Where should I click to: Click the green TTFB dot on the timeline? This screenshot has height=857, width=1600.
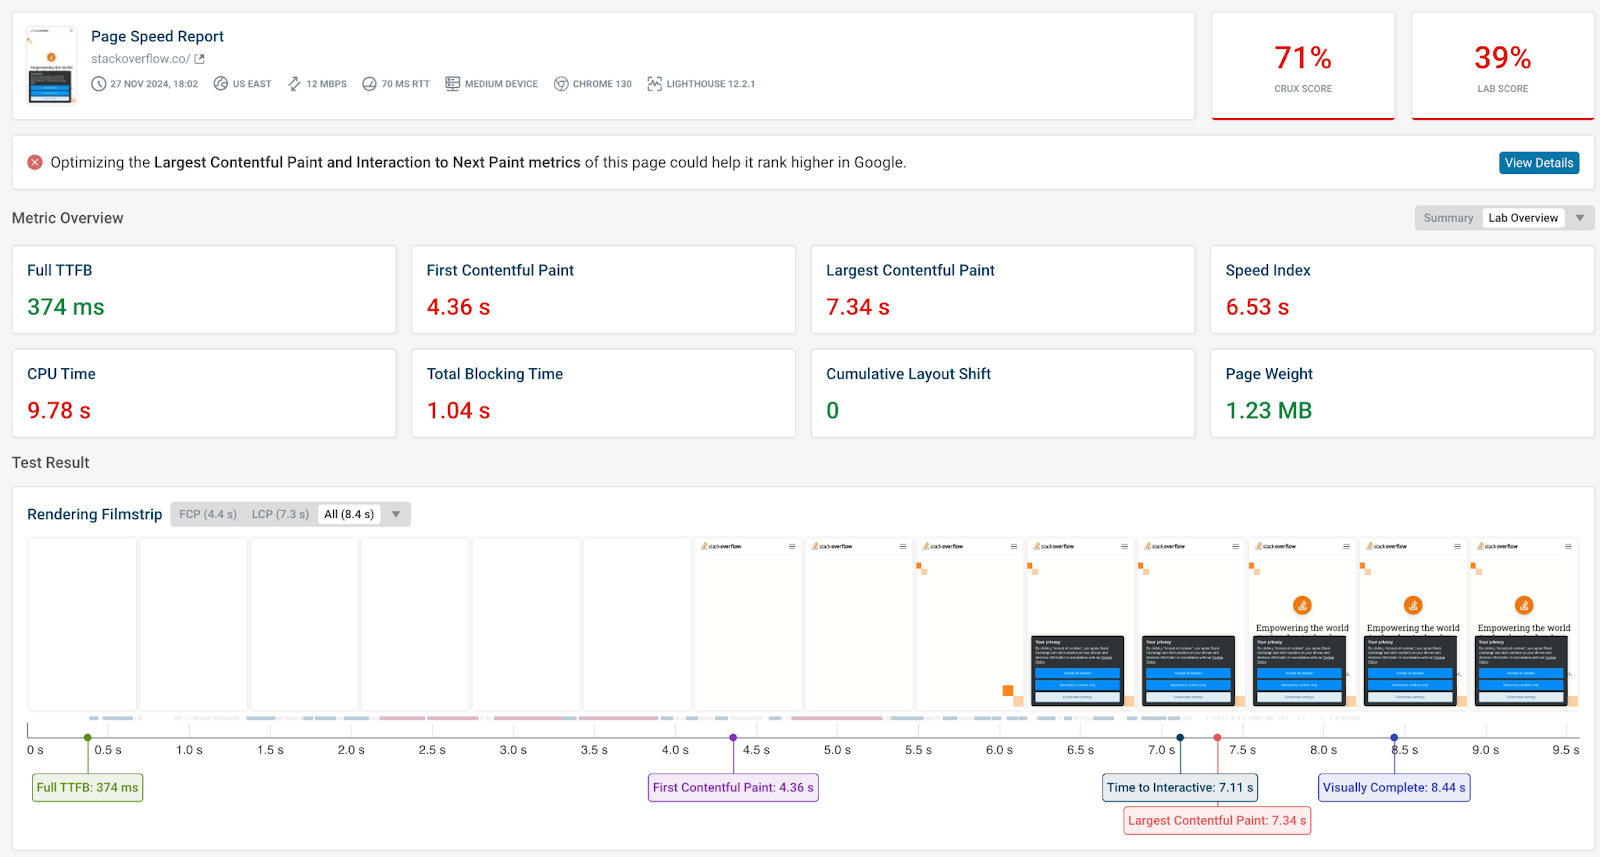pyautogui.click(x=88, y=738)
